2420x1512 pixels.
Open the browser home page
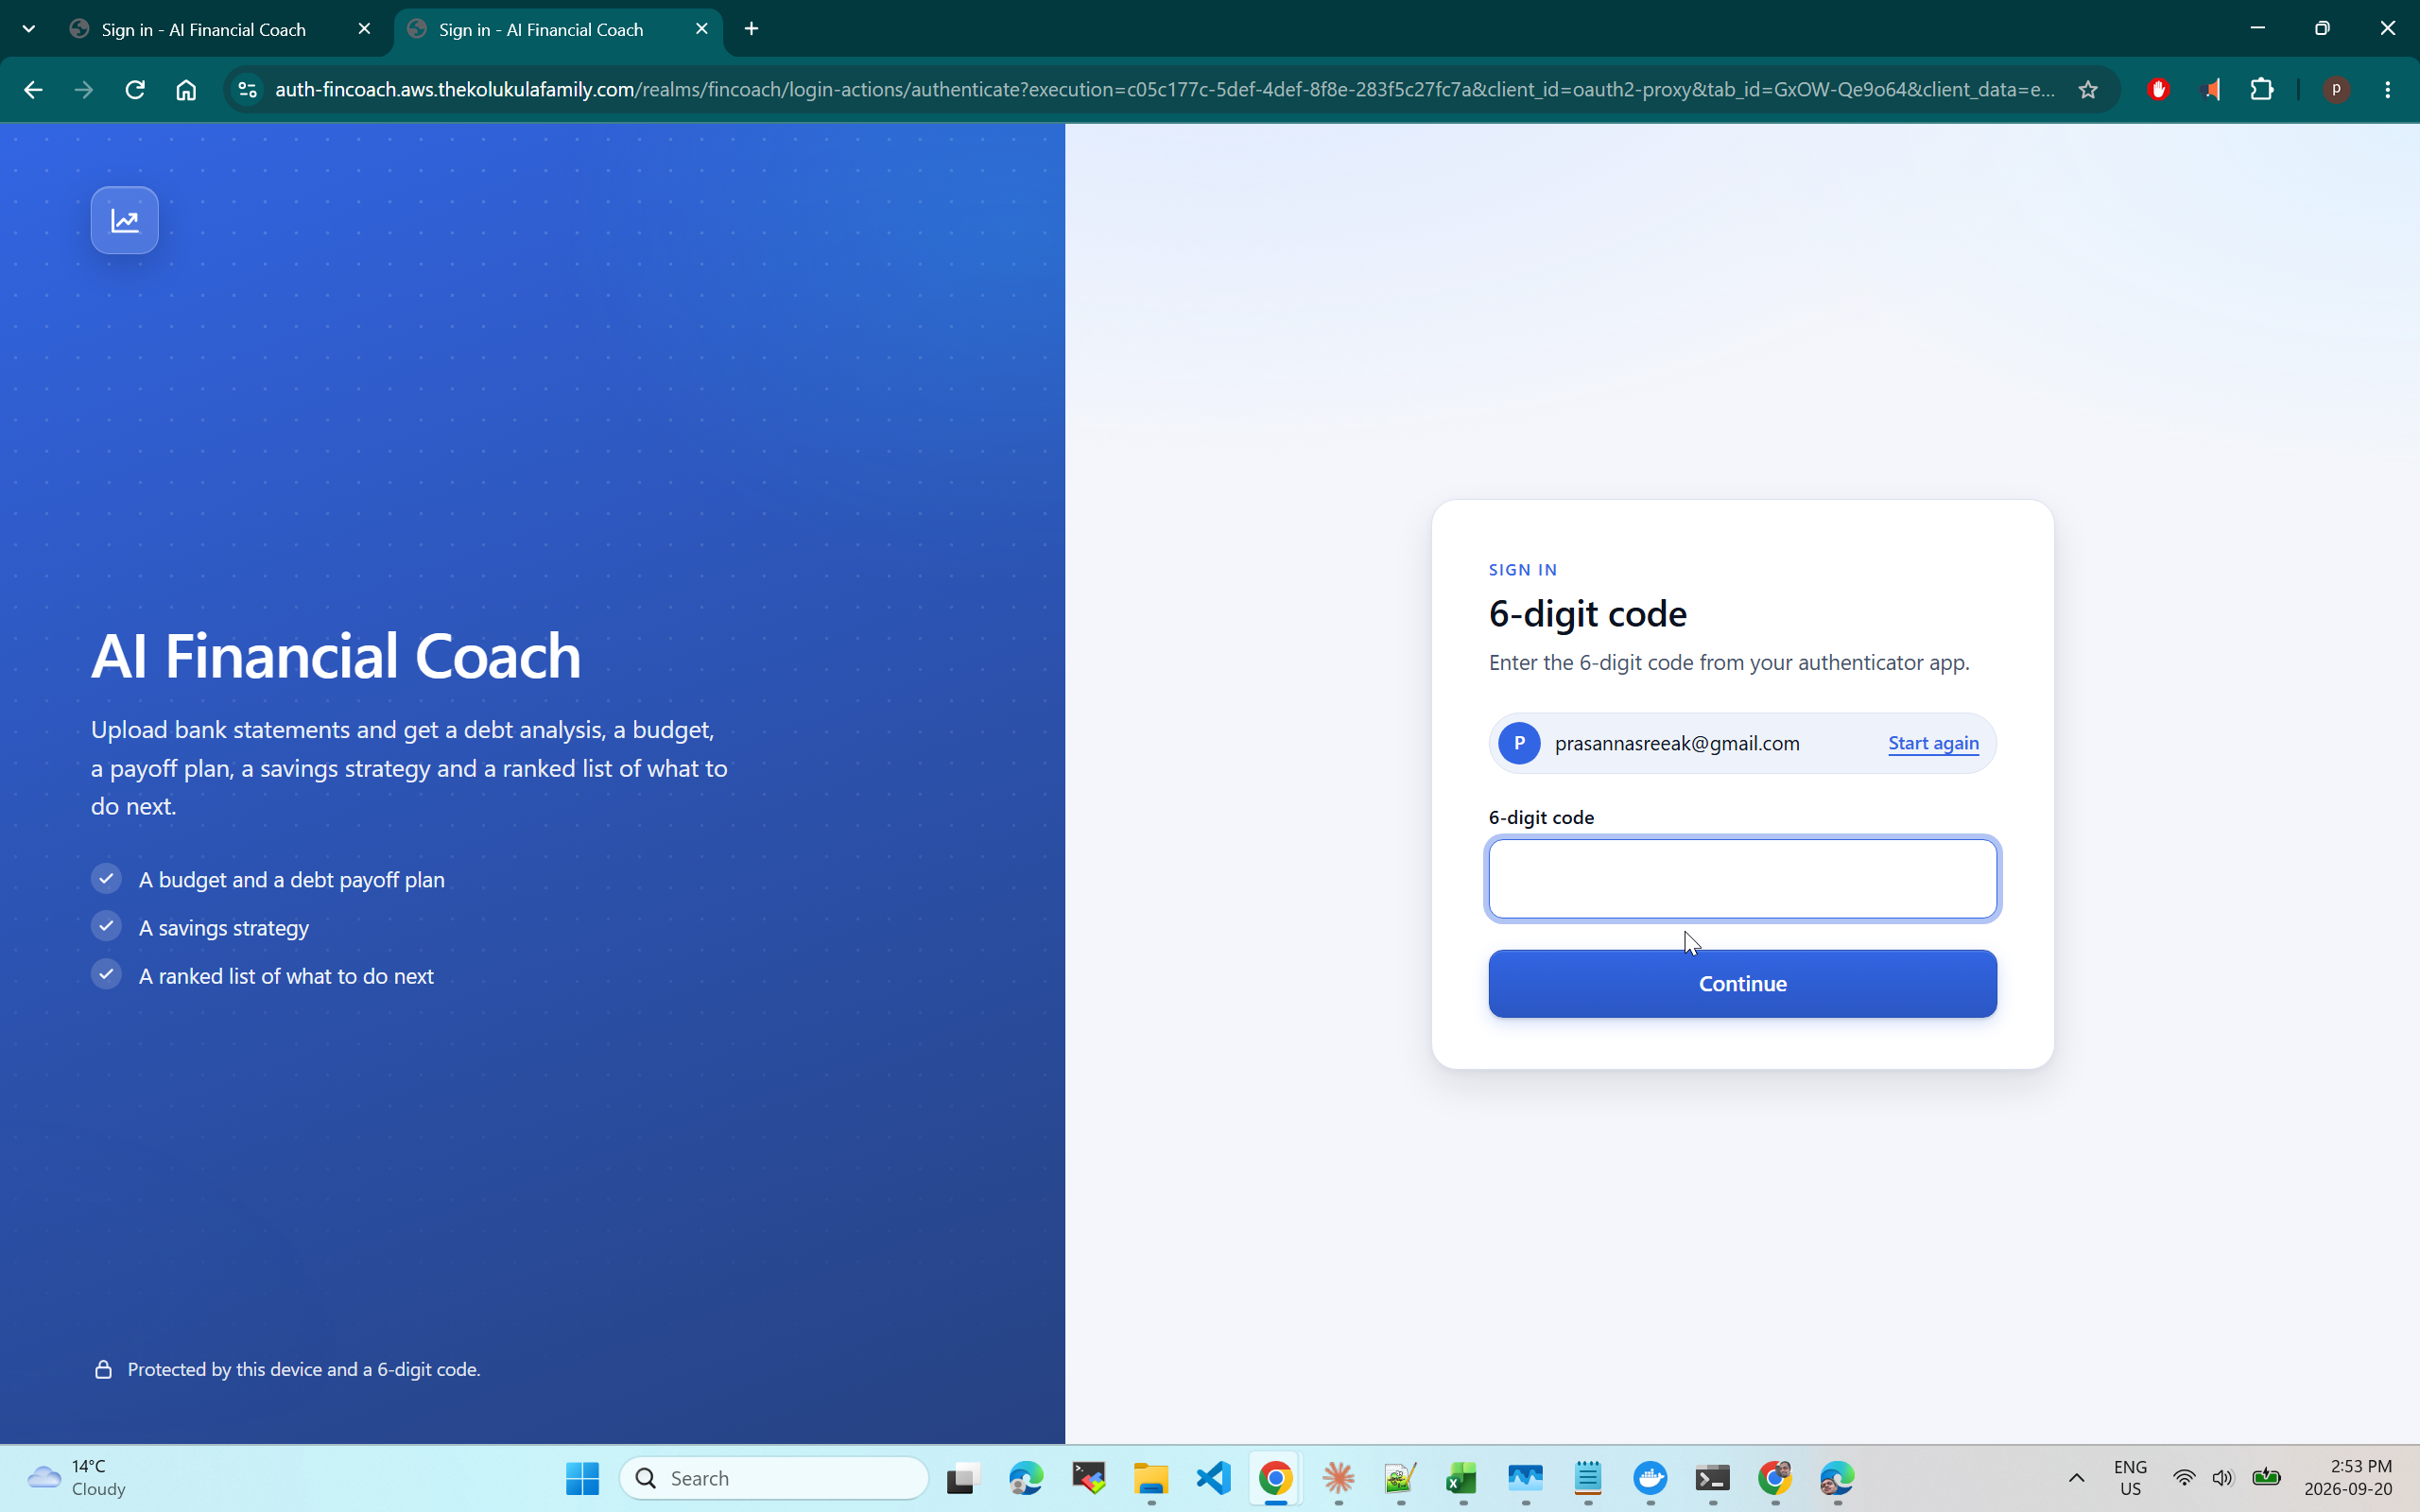(x=186, y=90)
